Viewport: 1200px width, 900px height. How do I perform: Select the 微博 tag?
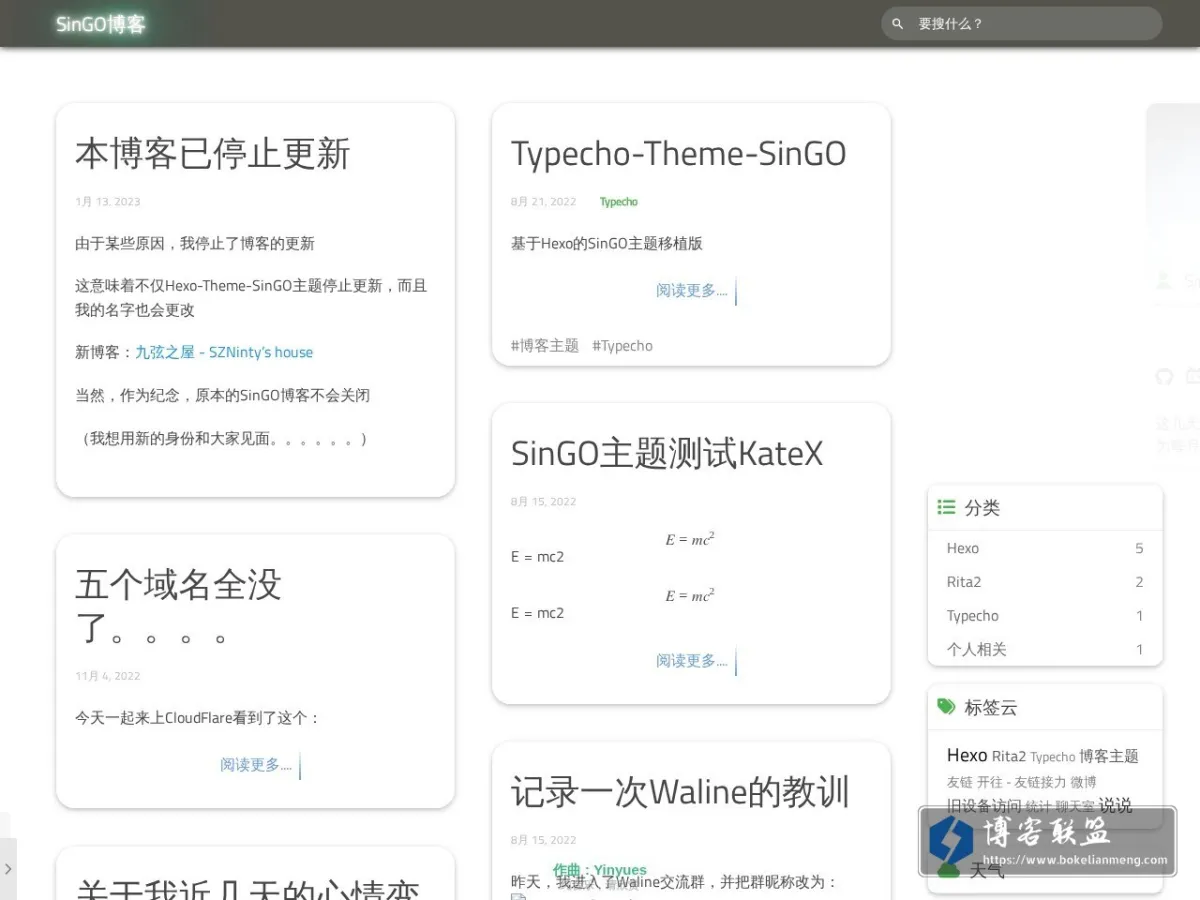pyautogui.click(x=1084, y=782)
